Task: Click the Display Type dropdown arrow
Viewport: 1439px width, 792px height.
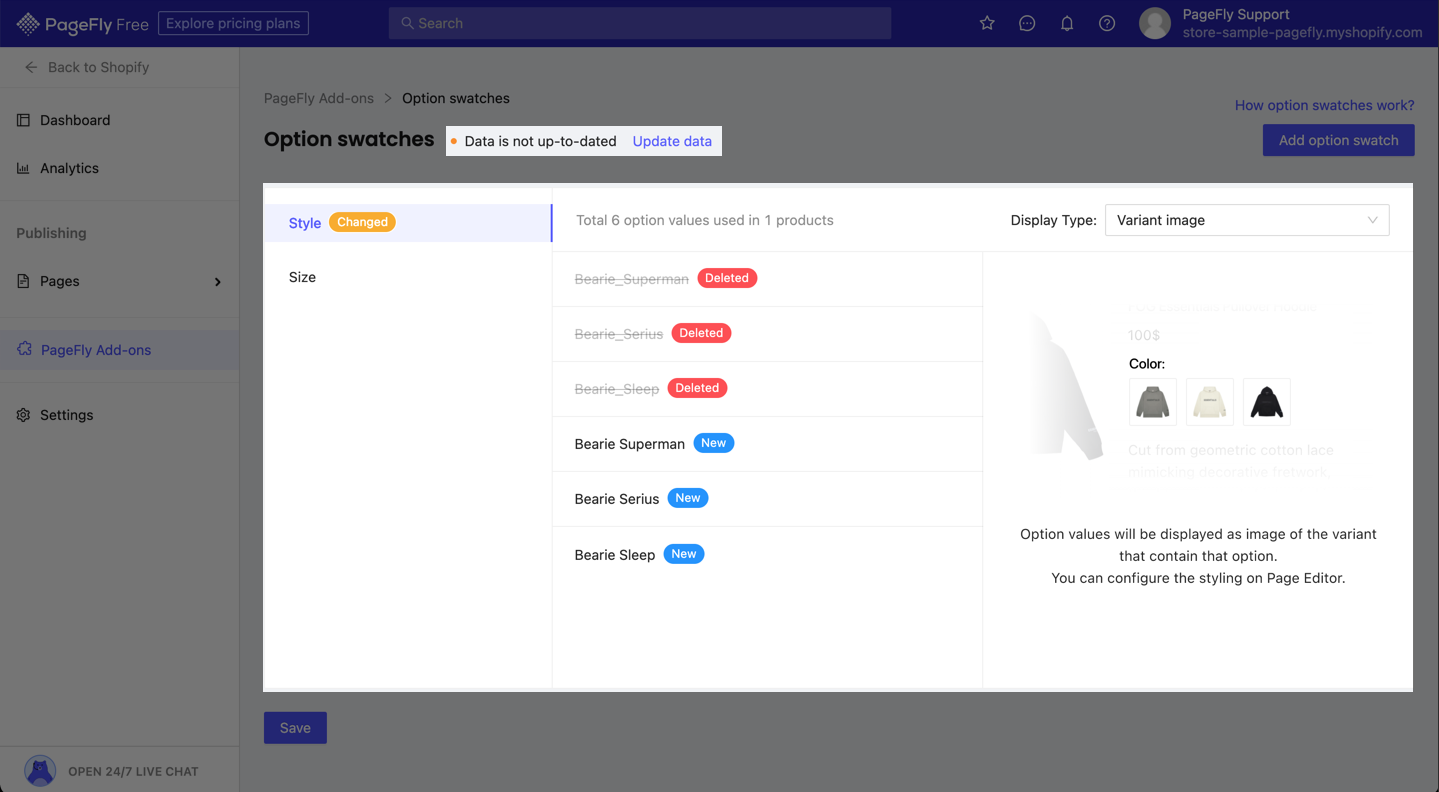Action: [x=1372, y=220]
